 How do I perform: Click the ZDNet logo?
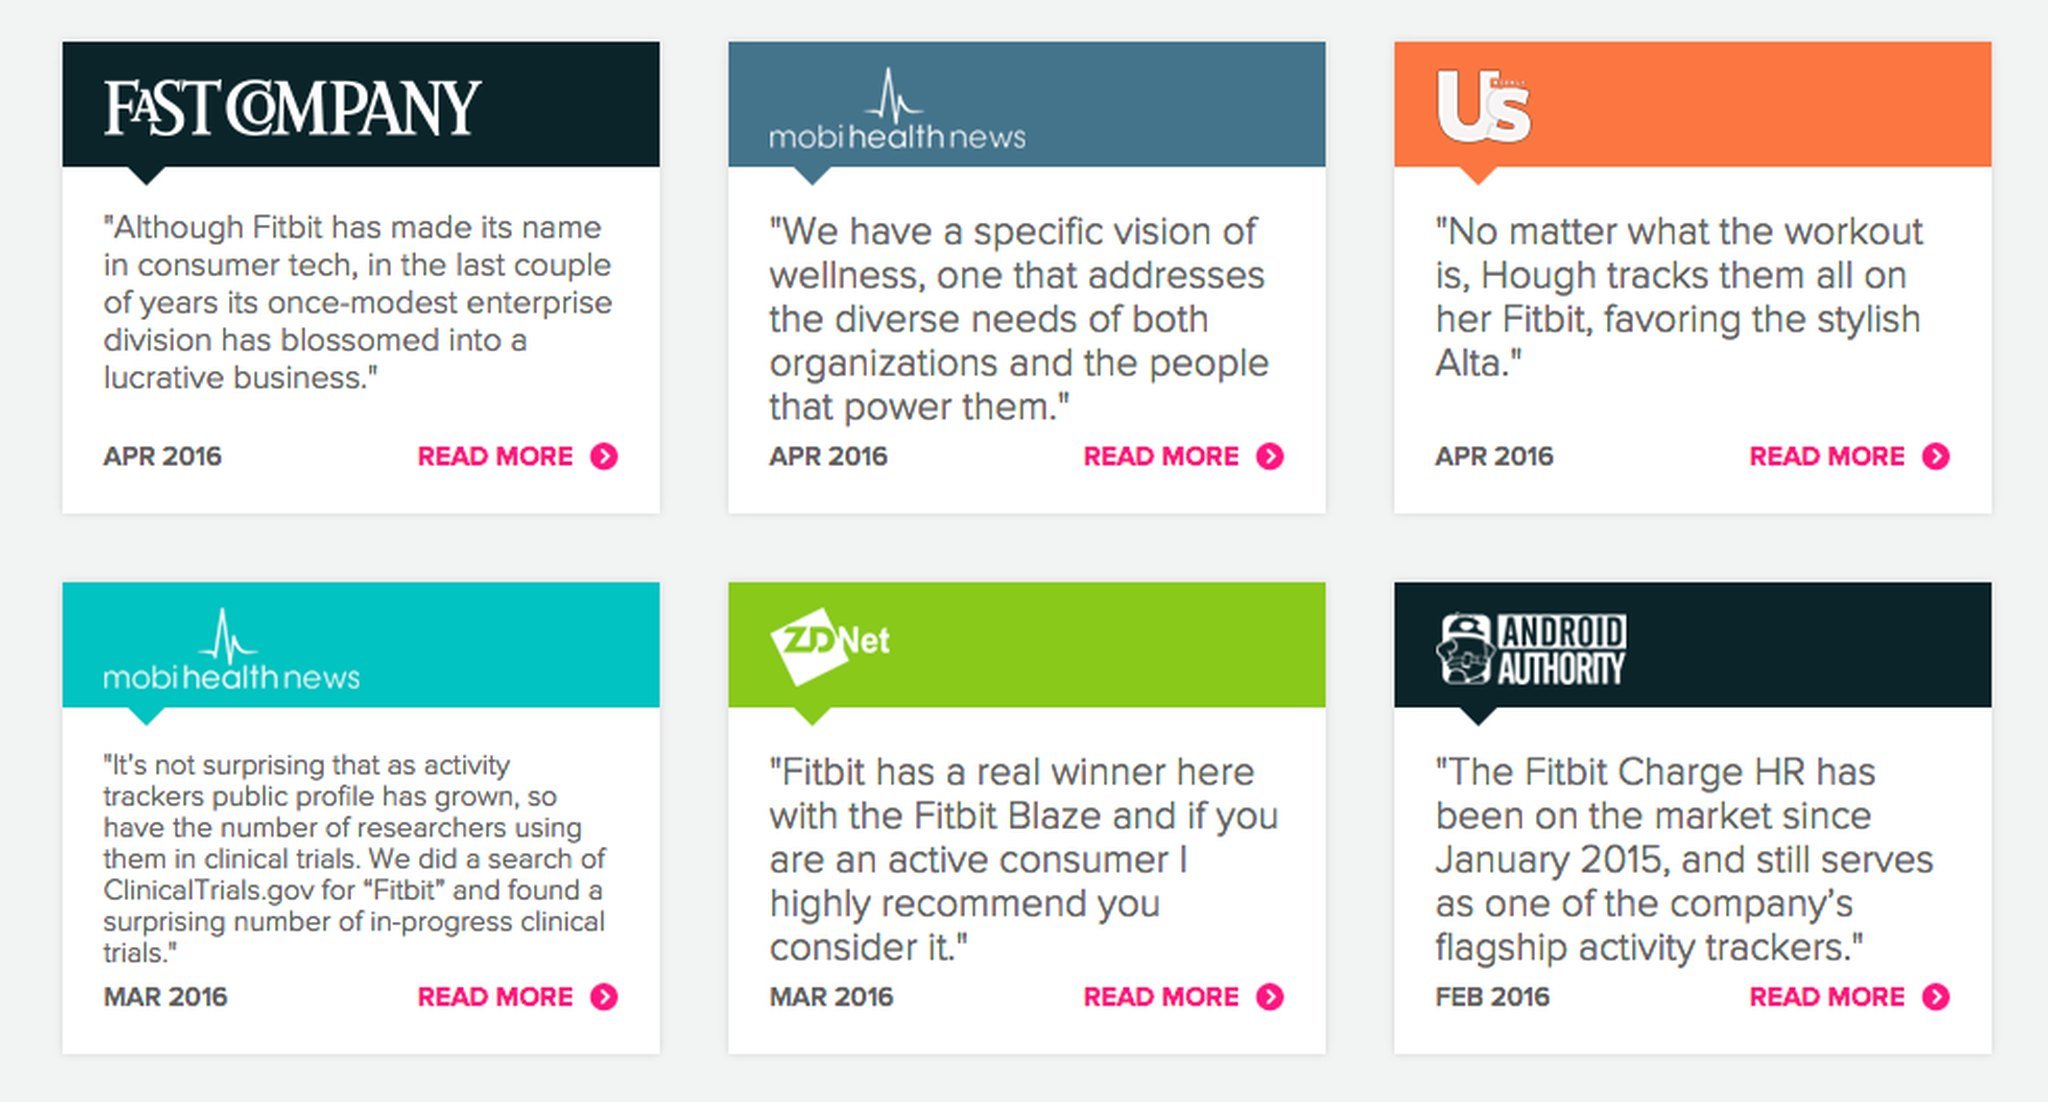(x=829, y=645)
